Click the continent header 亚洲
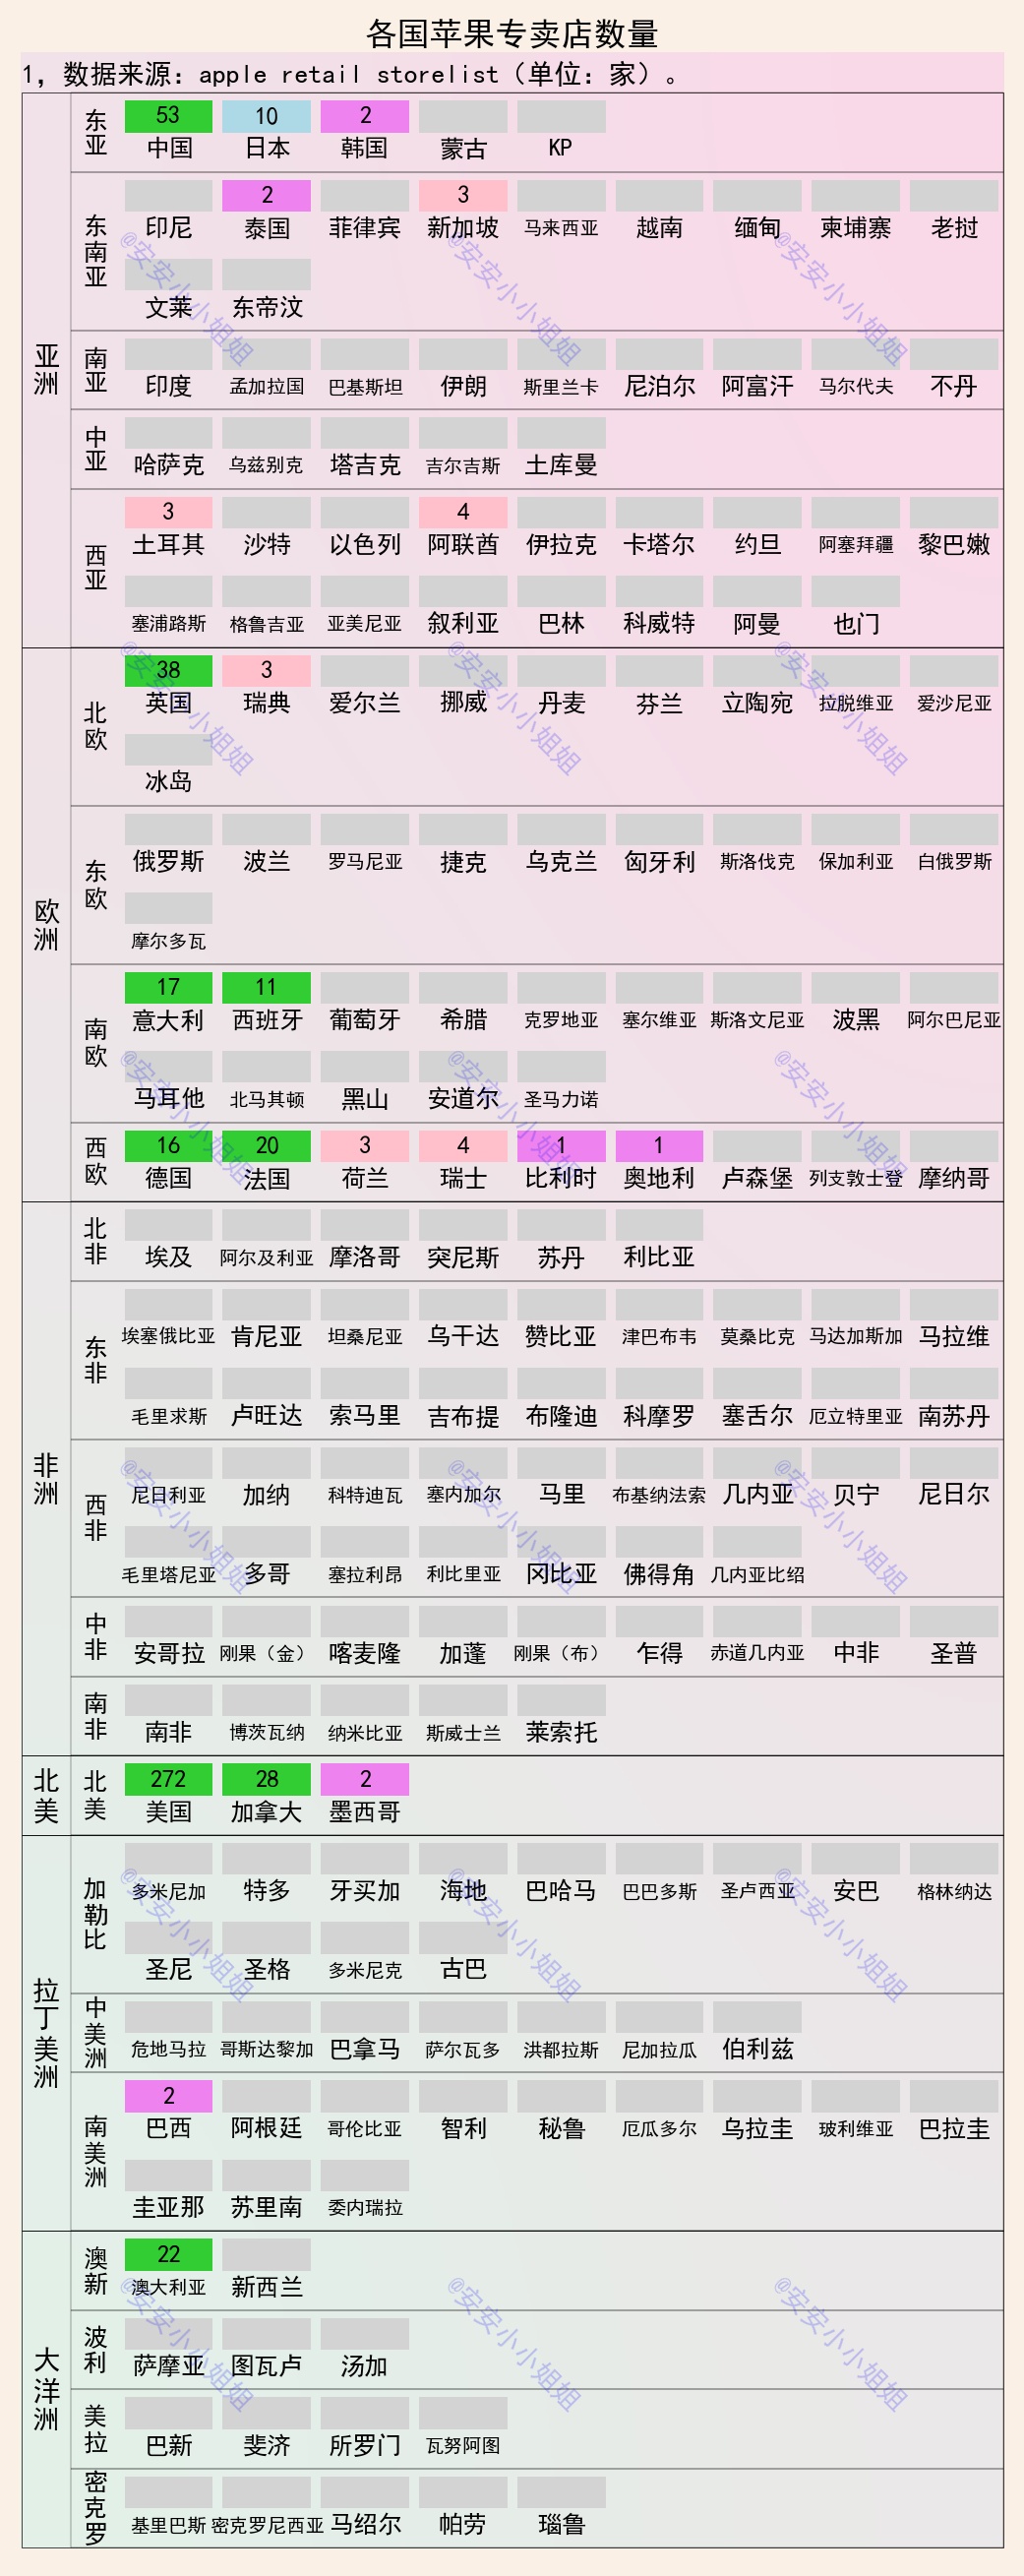 46,370
